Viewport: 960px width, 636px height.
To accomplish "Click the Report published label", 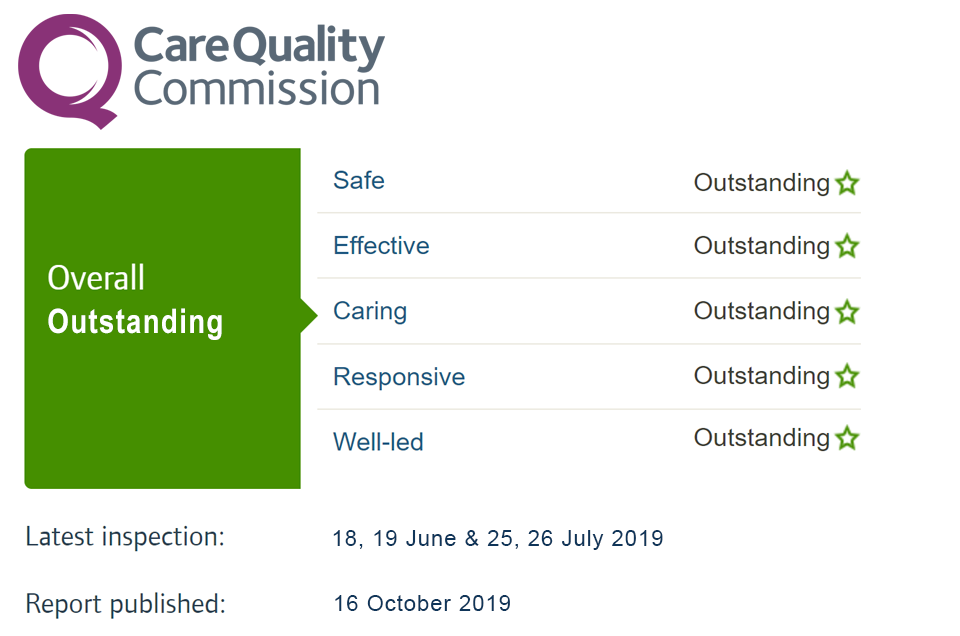I will pos(126,604).
